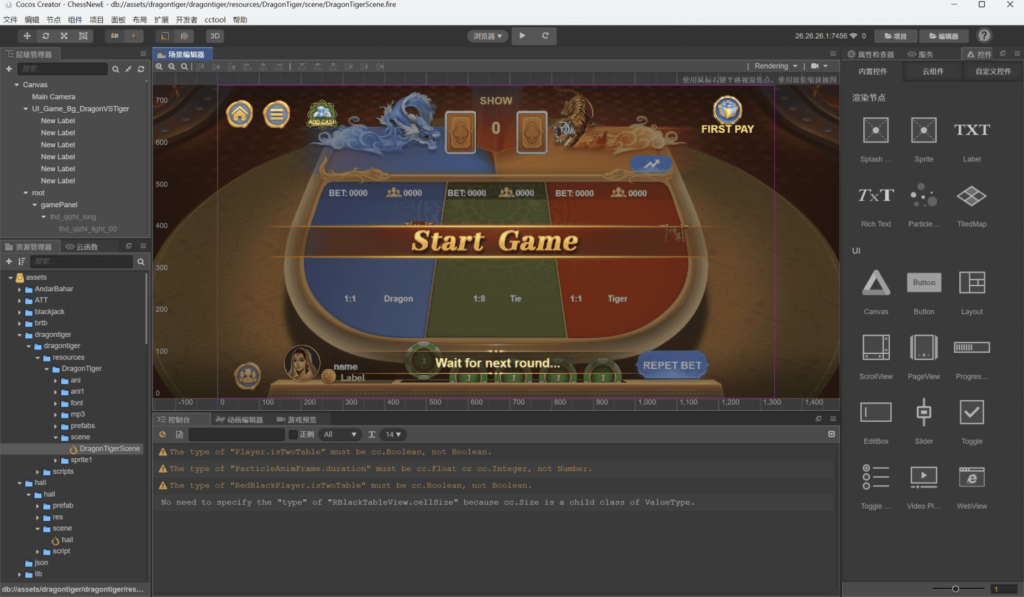Select the TiledMap node type
1024x597 pixels.
click(x=971, y=195)
